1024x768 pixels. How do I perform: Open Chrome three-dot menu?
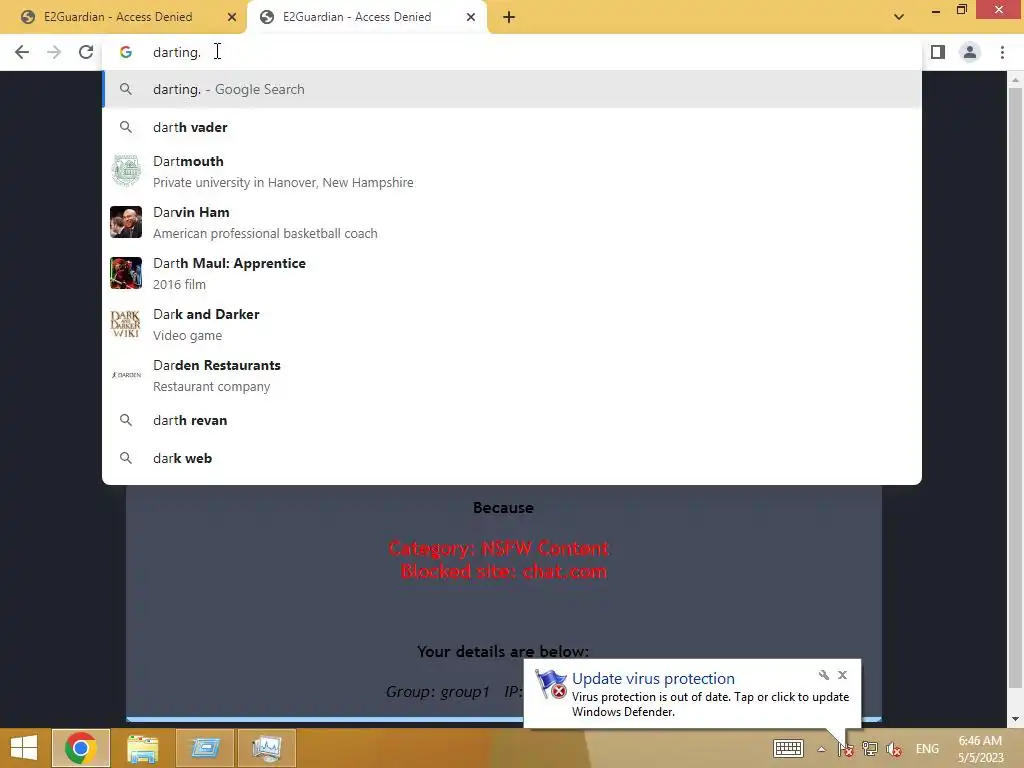click(x=1002, y=52)
